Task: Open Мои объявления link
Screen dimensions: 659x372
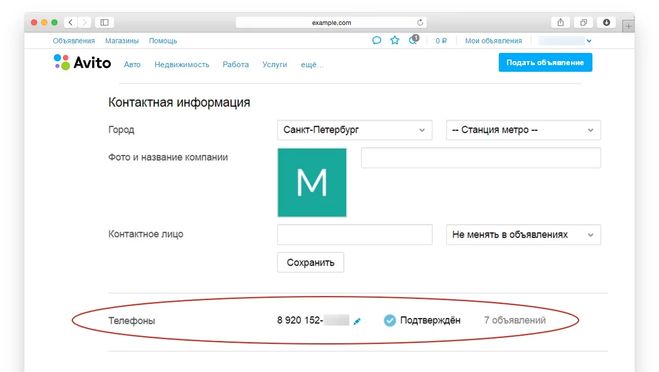Action: [493, 41]
